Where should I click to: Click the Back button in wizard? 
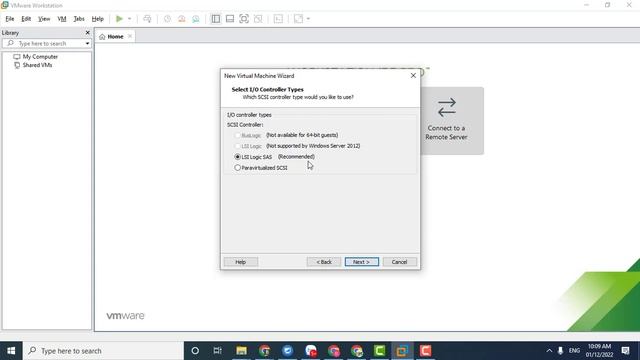(324, 262)
